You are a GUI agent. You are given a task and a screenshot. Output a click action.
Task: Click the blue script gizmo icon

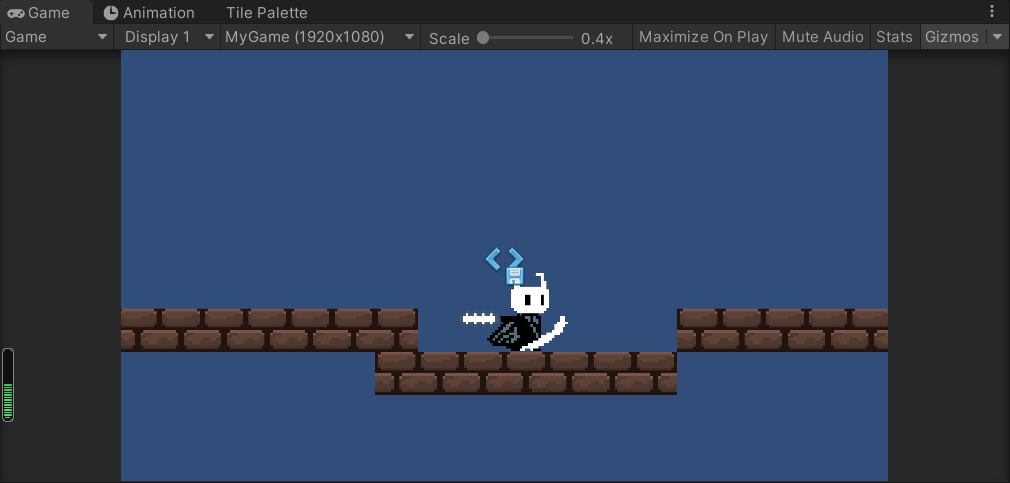(504, 259)
